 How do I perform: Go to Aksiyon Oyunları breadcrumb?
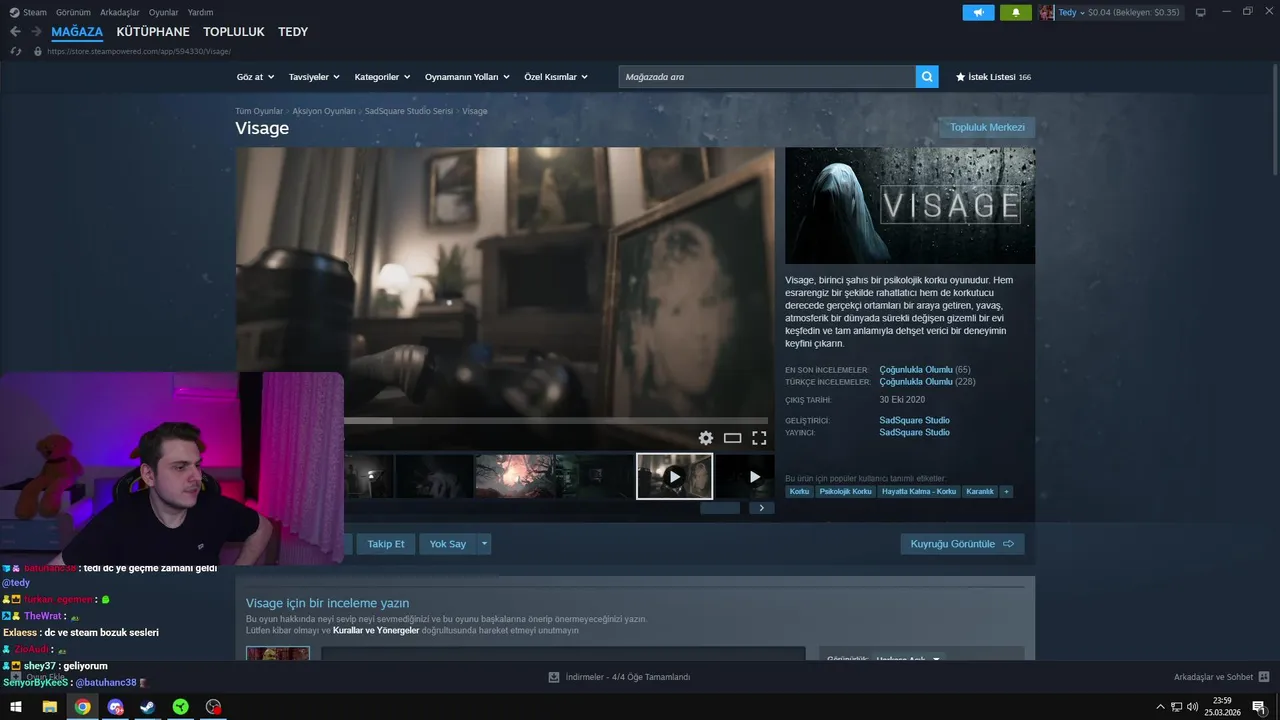click(x=324, y=111)
